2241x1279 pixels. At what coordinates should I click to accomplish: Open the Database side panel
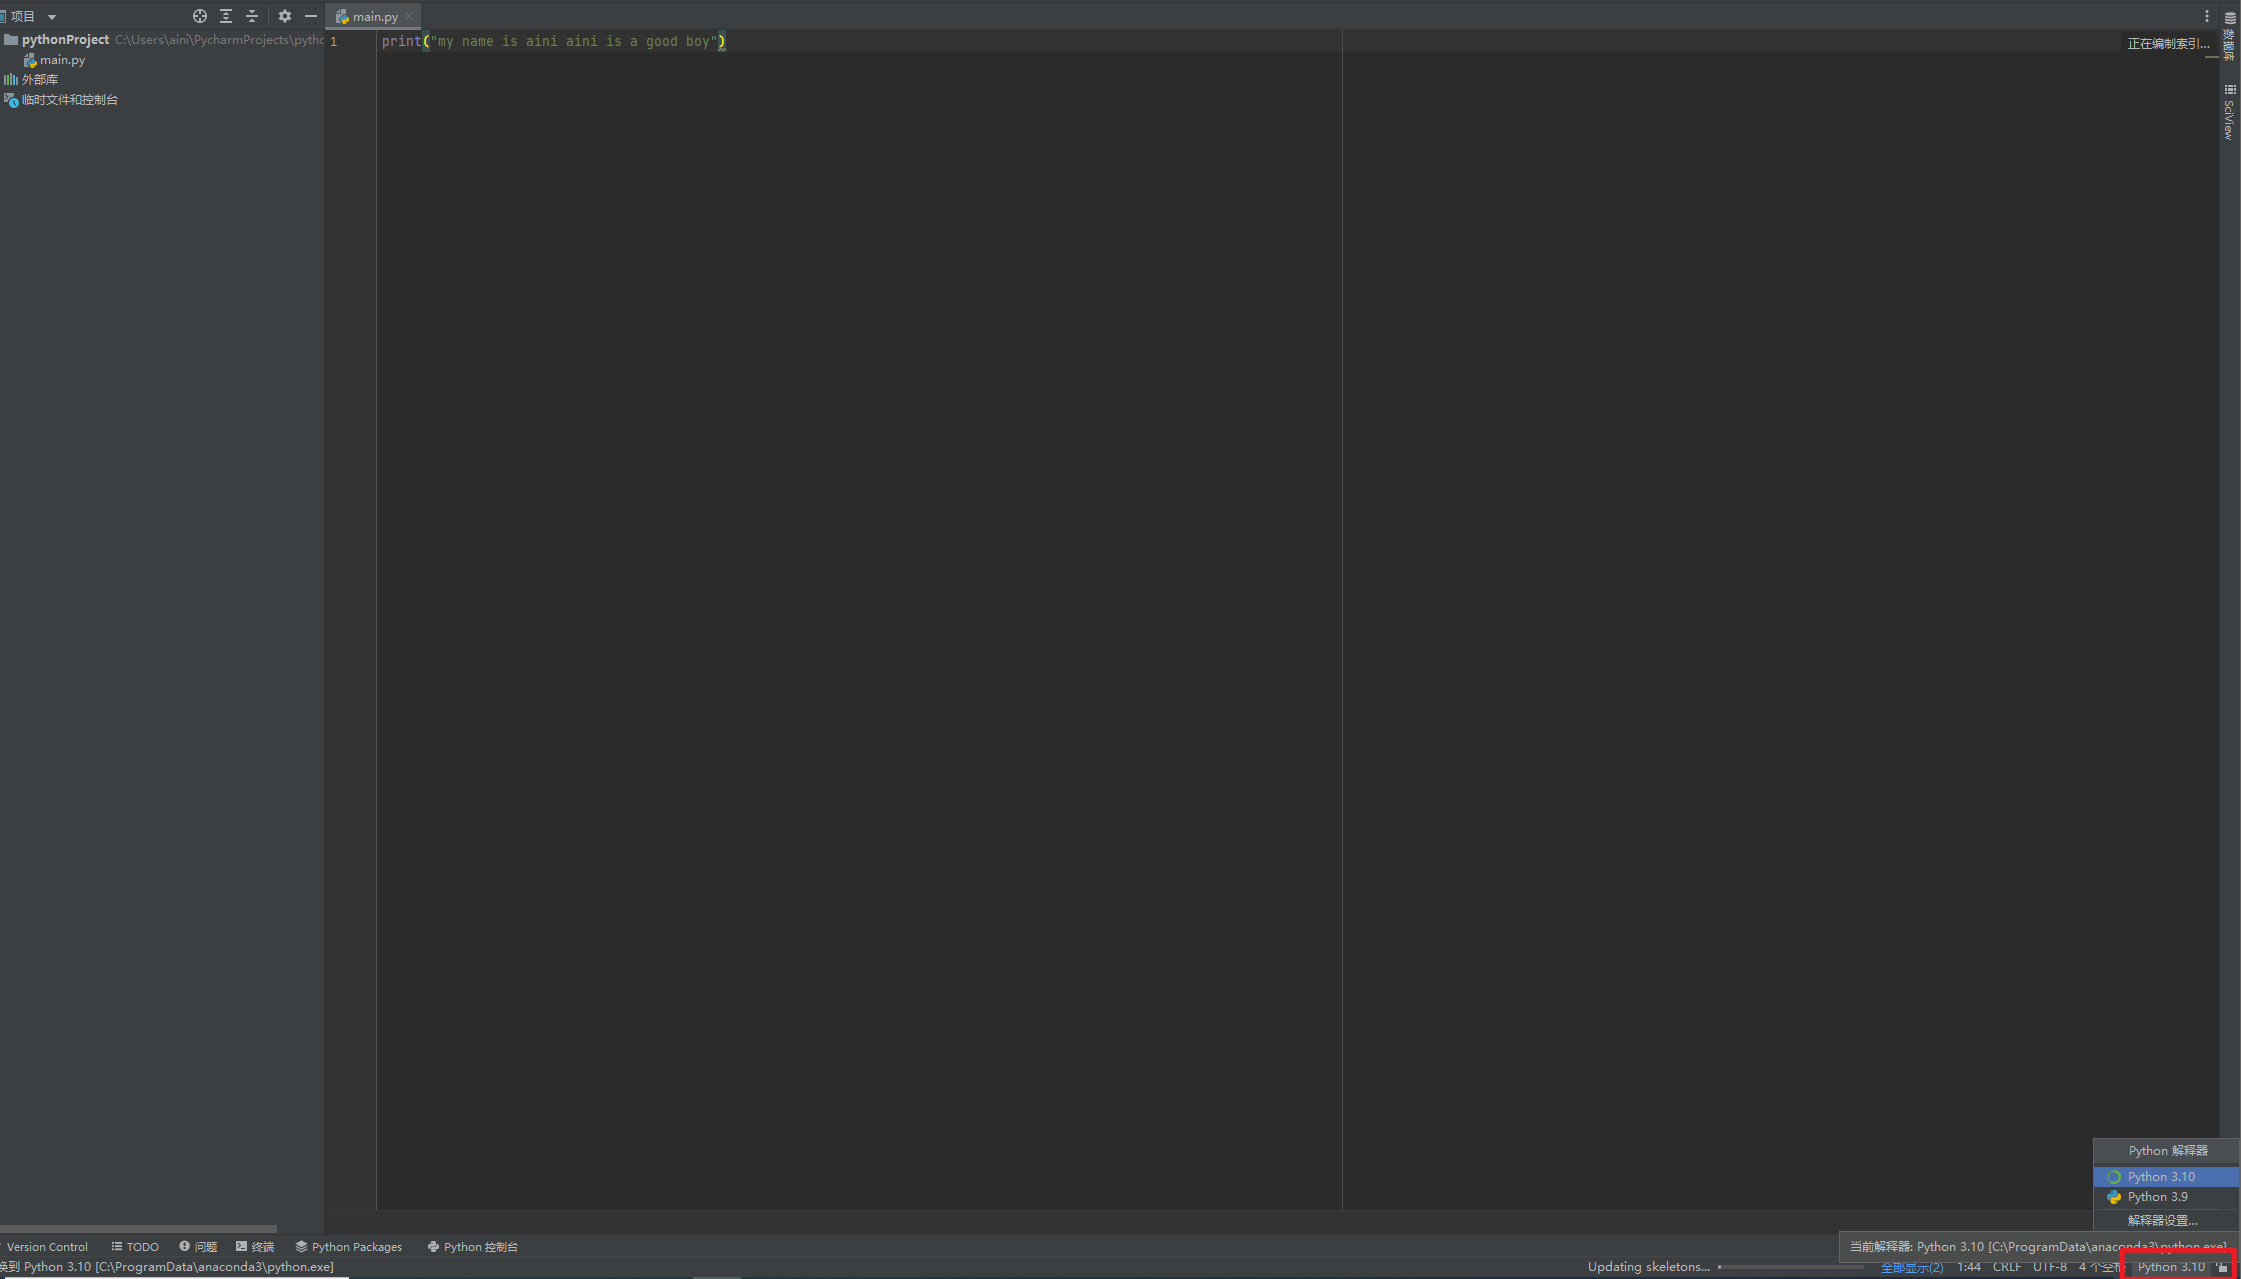pos(2230,36)
